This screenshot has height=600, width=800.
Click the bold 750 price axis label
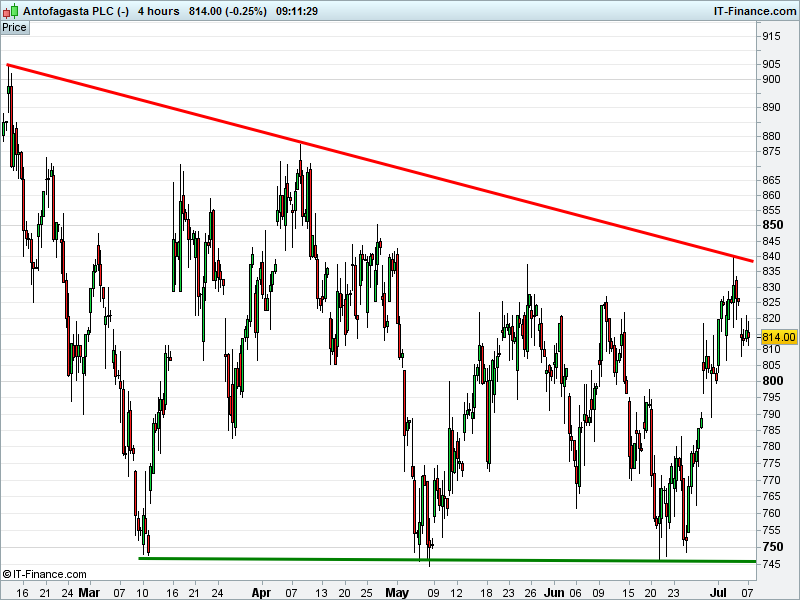tap(772, 546)
